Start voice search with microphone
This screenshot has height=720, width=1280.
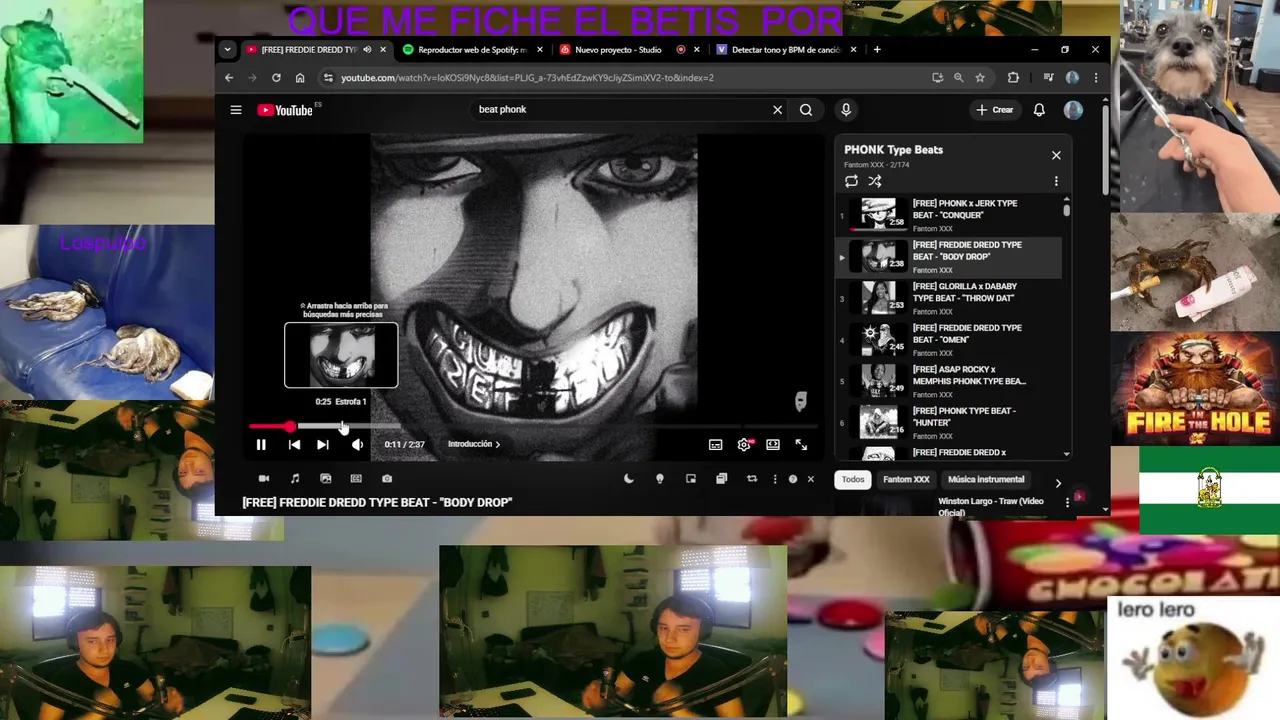pyautogui.click(x=846, y=110)
